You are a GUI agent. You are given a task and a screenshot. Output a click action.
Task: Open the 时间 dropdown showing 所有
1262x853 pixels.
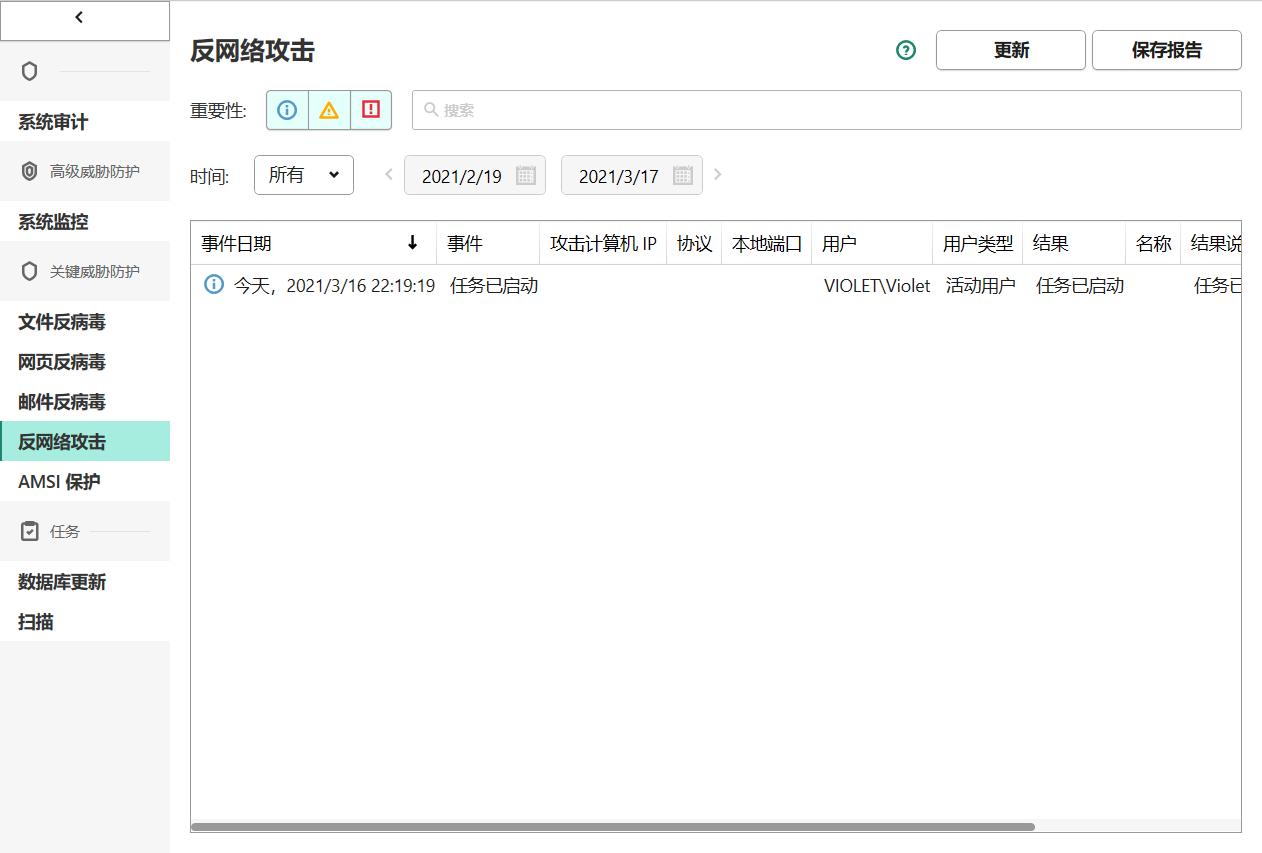pos(303,175)
